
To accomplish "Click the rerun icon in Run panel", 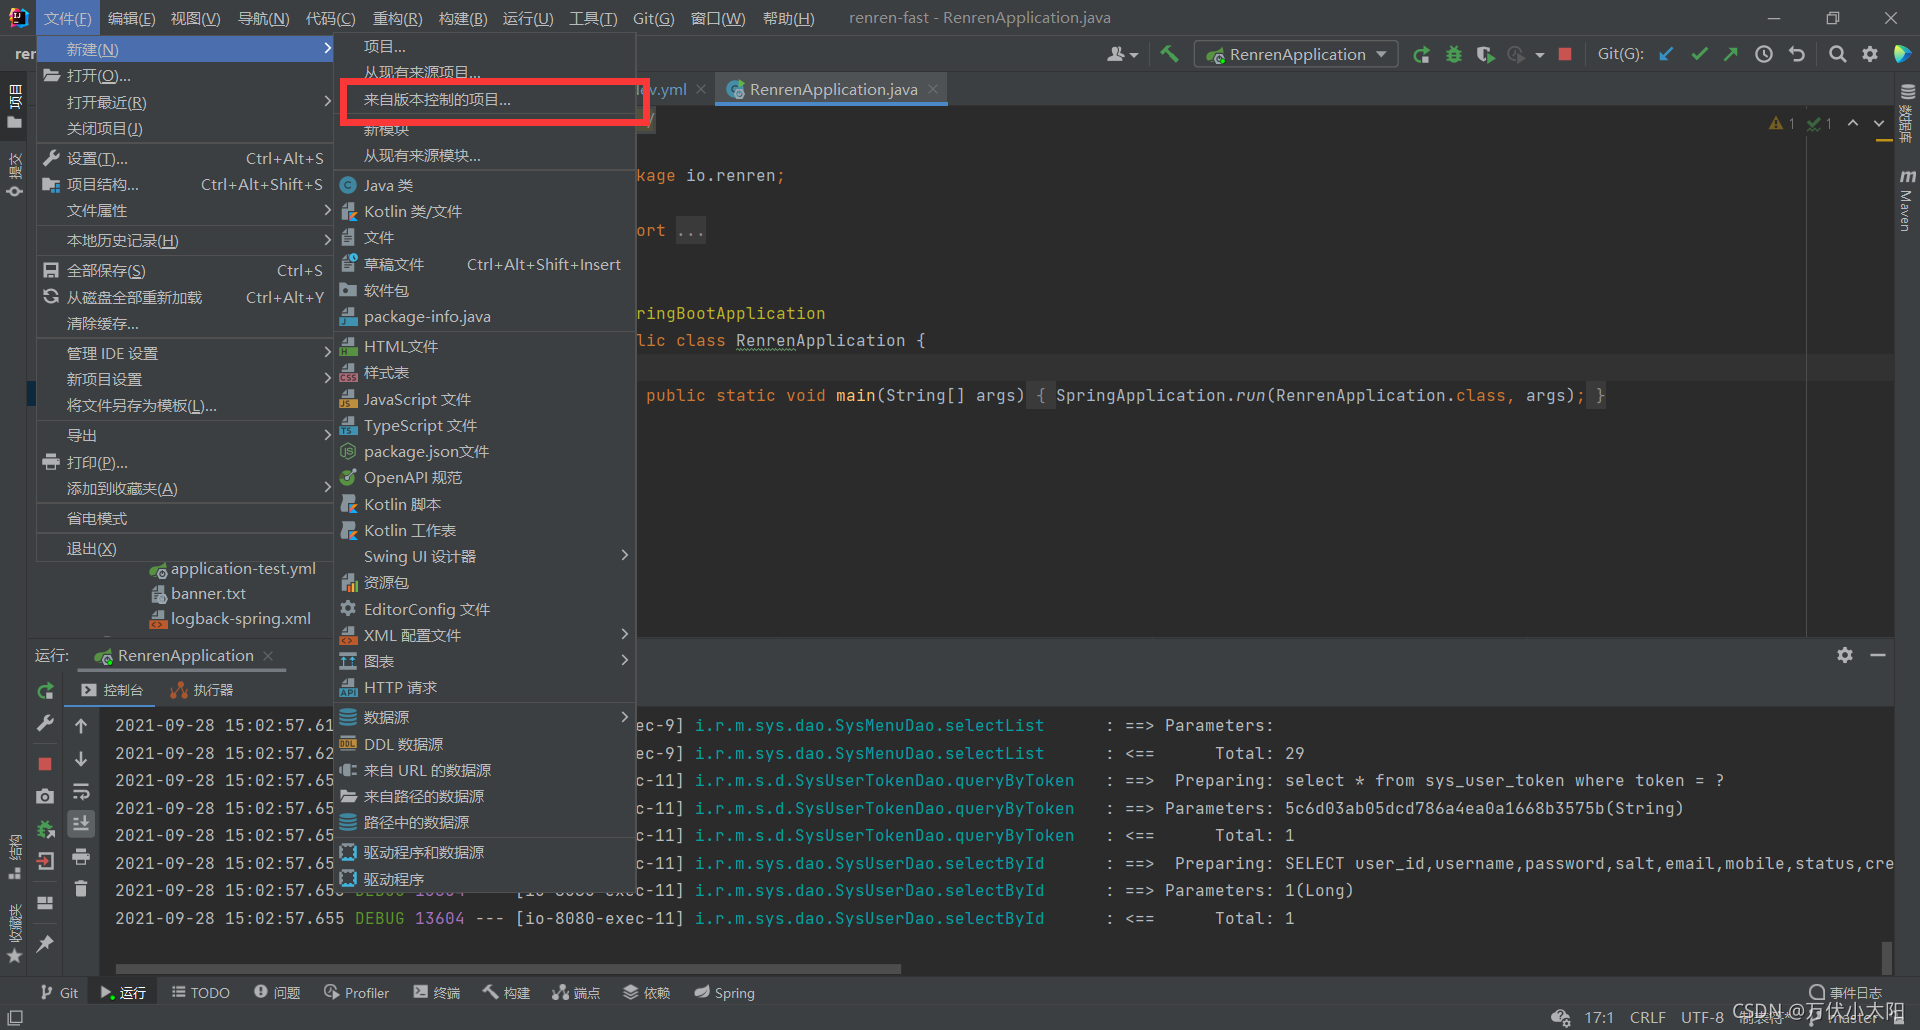I will pyautogui.click(x=45, y=691).
